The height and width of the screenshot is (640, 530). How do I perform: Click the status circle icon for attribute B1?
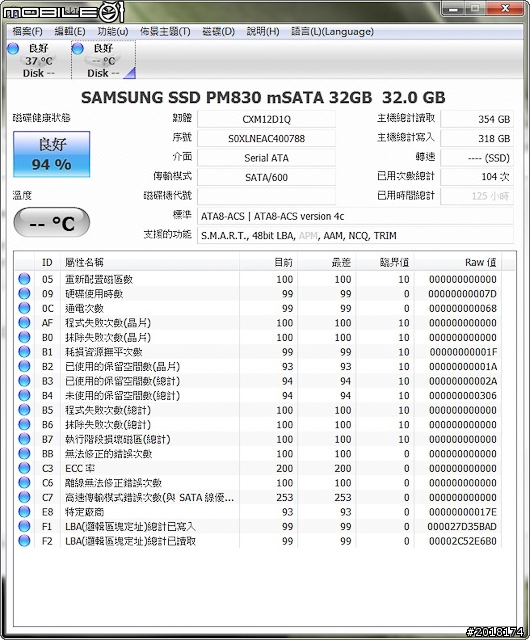tap(24, 351)
